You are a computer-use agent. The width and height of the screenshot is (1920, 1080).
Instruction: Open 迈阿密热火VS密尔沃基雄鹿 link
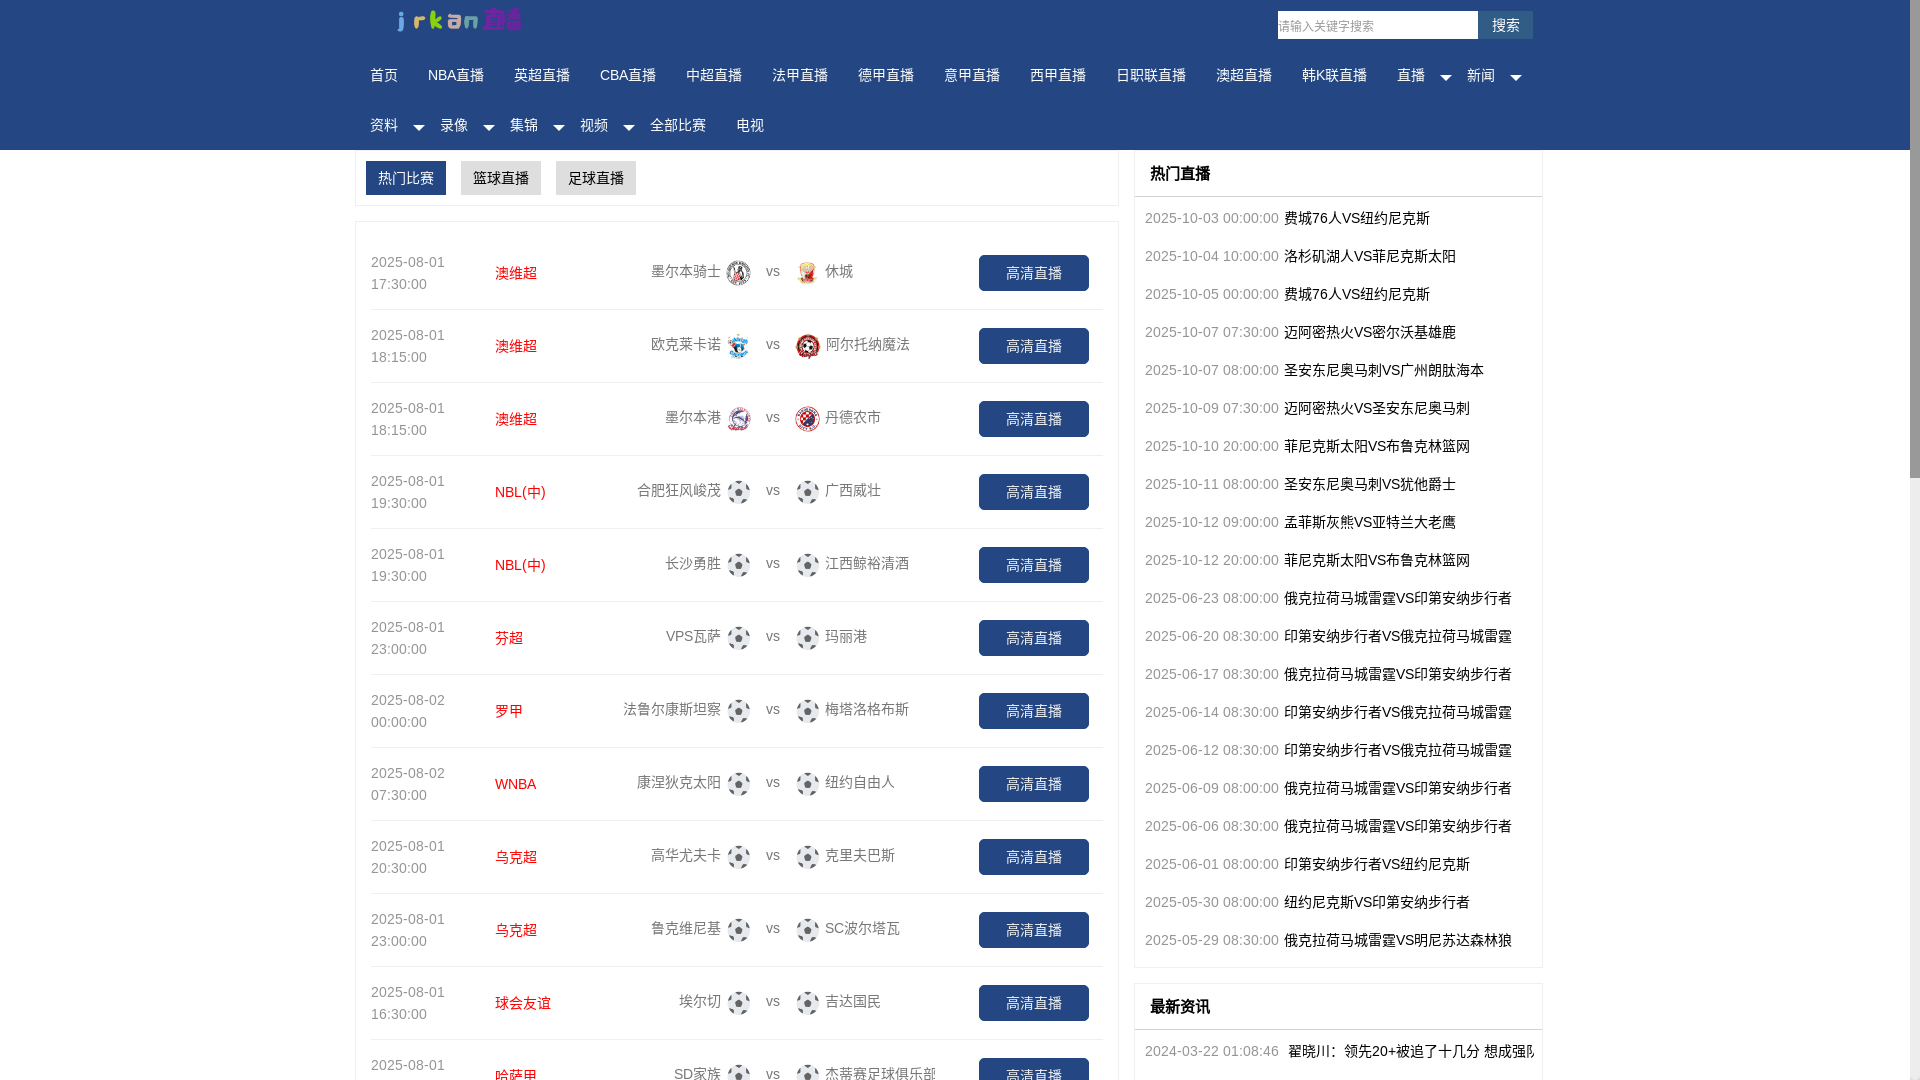1370,332
